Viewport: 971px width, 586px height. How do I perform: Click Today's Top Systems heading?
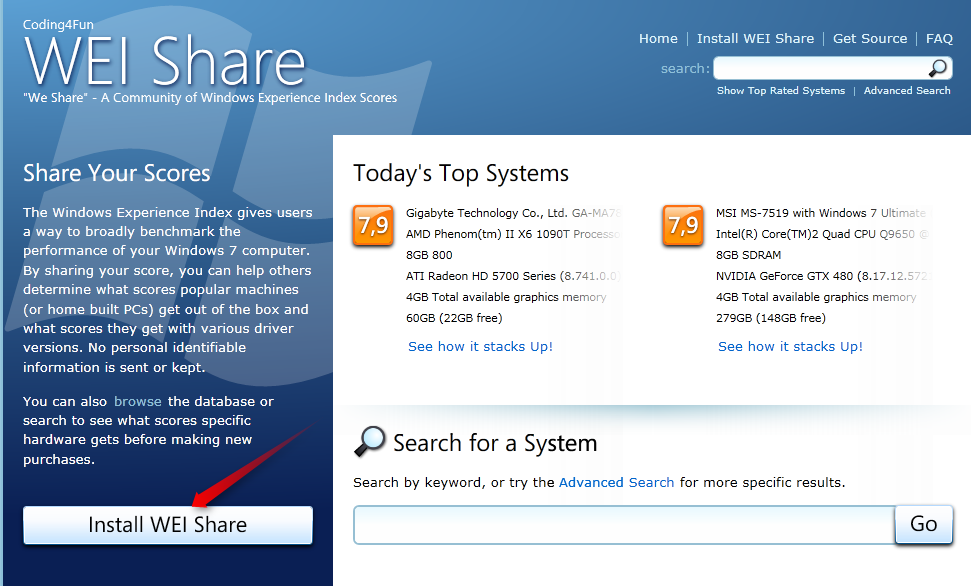[x=461, y=173]
